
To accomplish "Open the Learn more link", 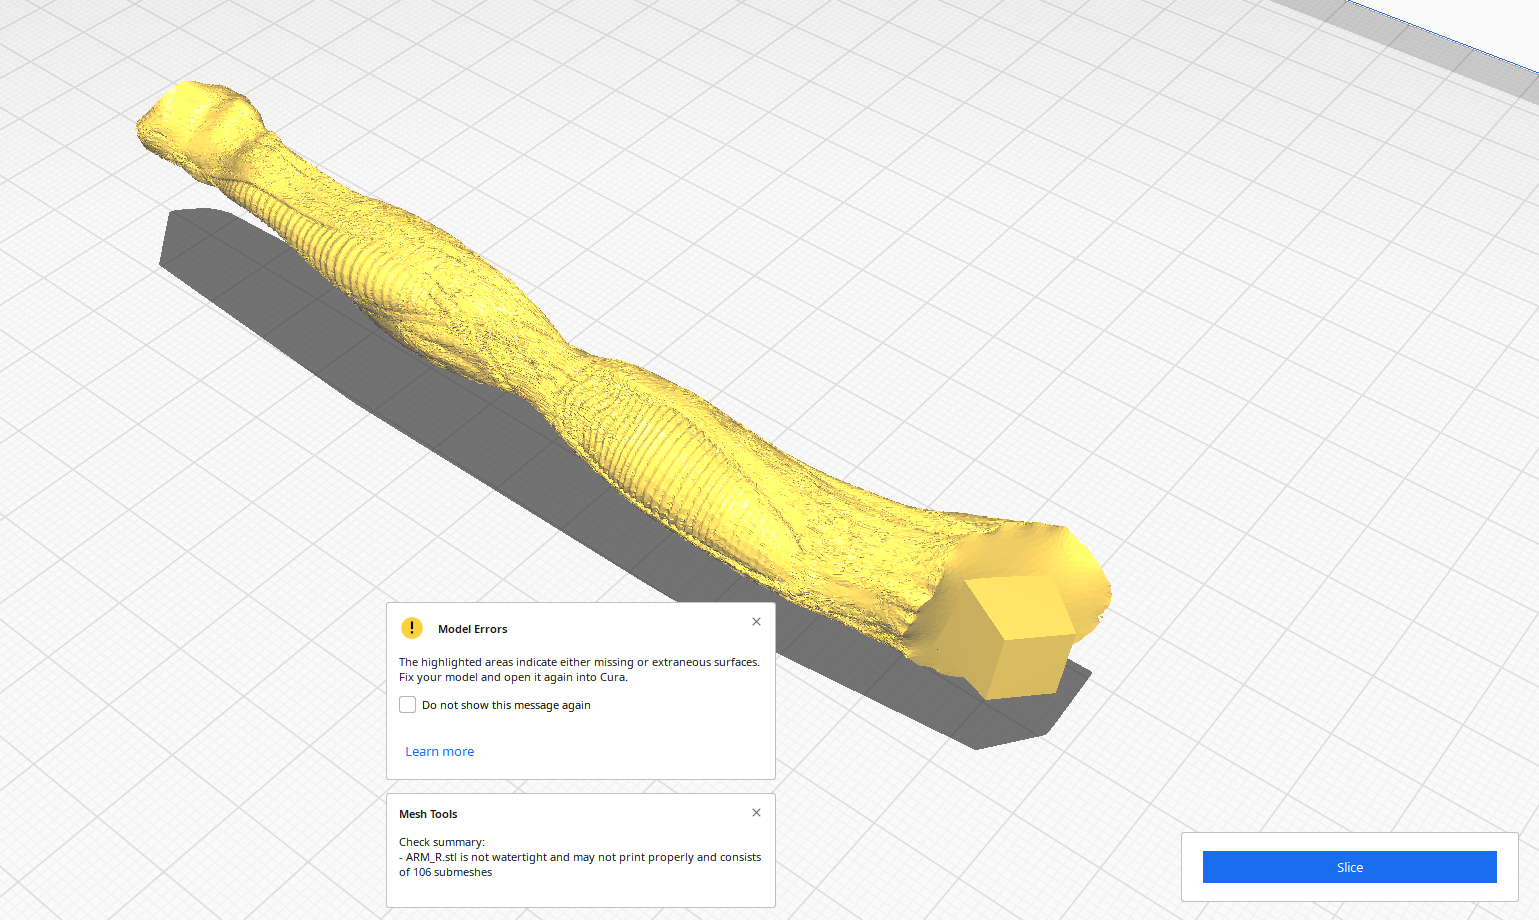I will point(439,751).
